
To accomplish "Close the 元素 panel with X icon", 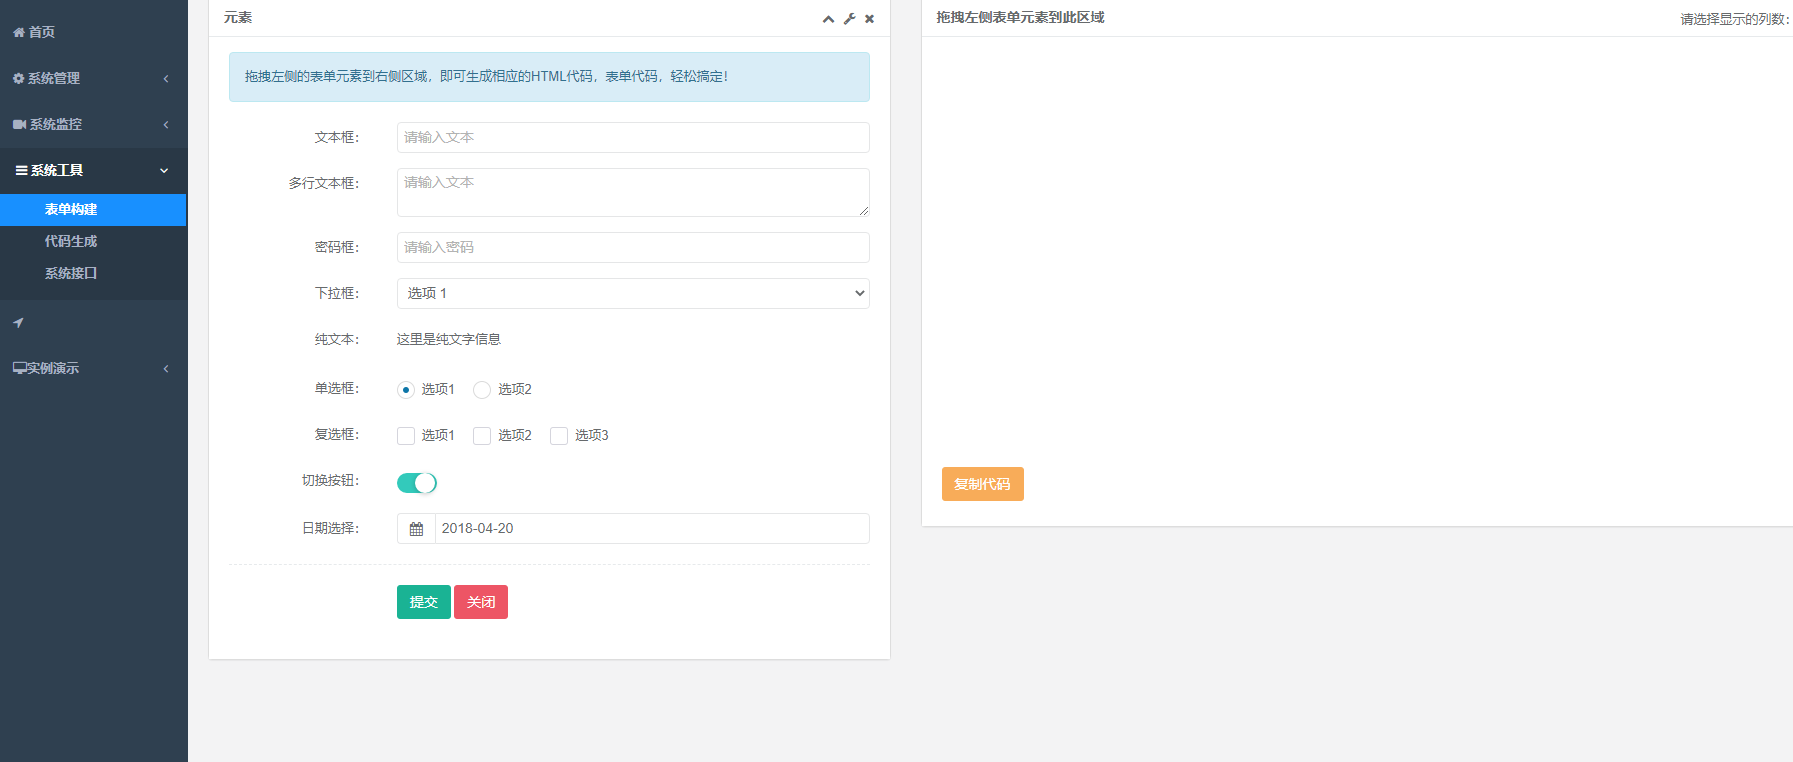I will (869, 19).
